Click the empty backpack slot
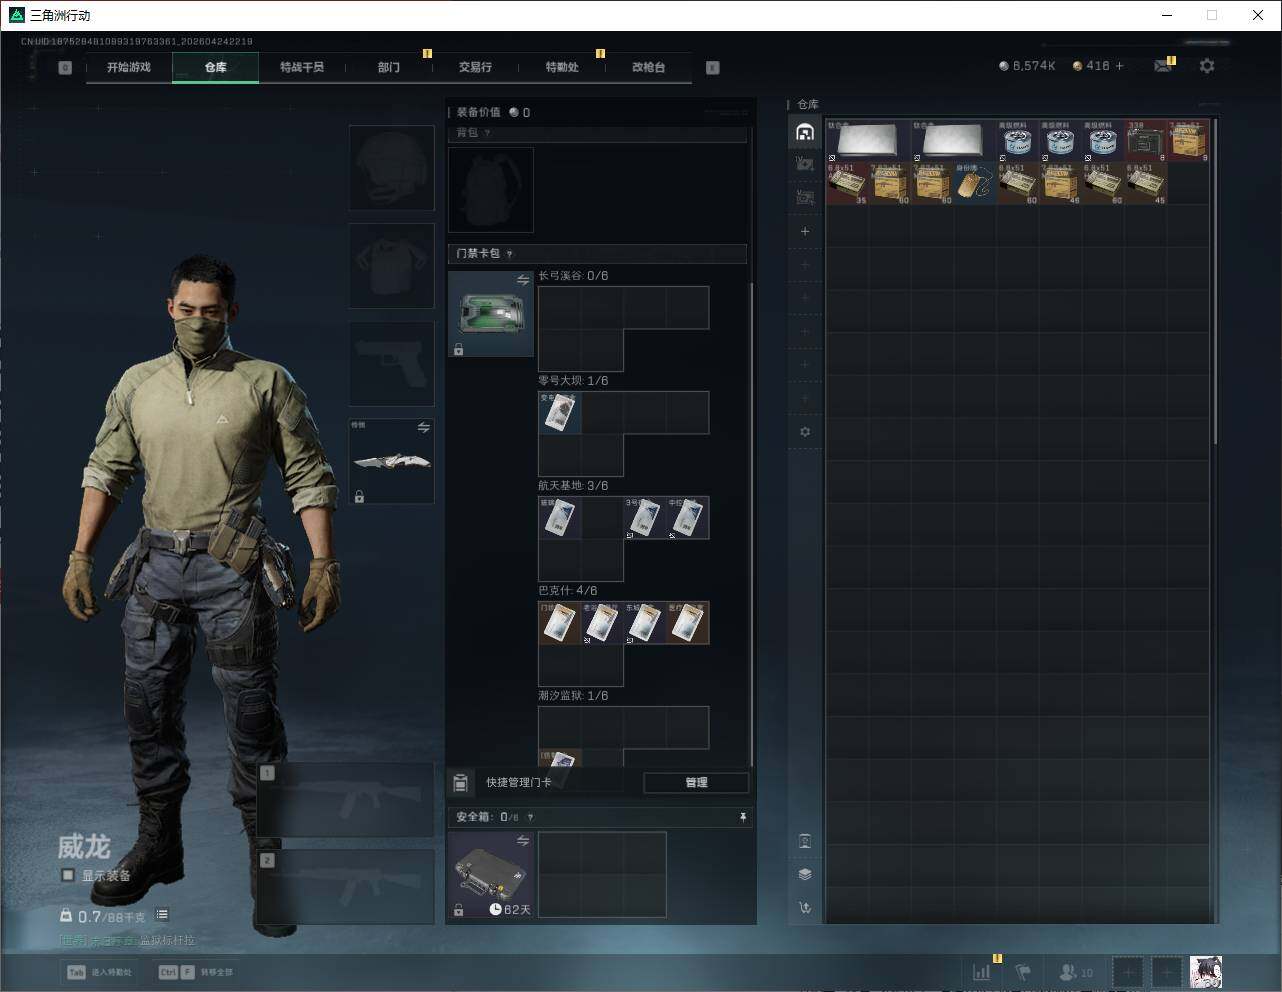Image resolution: width=1282 pixels, height=992 pixels. click(x=490, y=190)
